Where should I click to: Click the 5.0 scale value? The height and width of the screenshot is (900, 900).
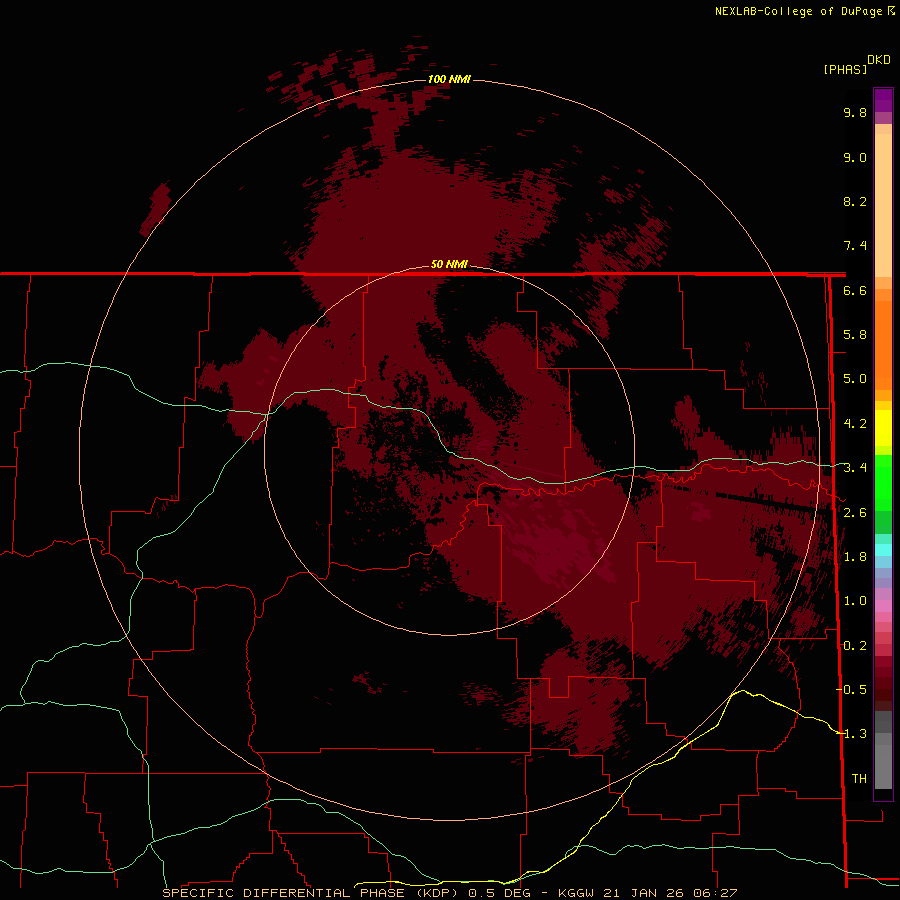pyautogui.click(x=855, y=379)
